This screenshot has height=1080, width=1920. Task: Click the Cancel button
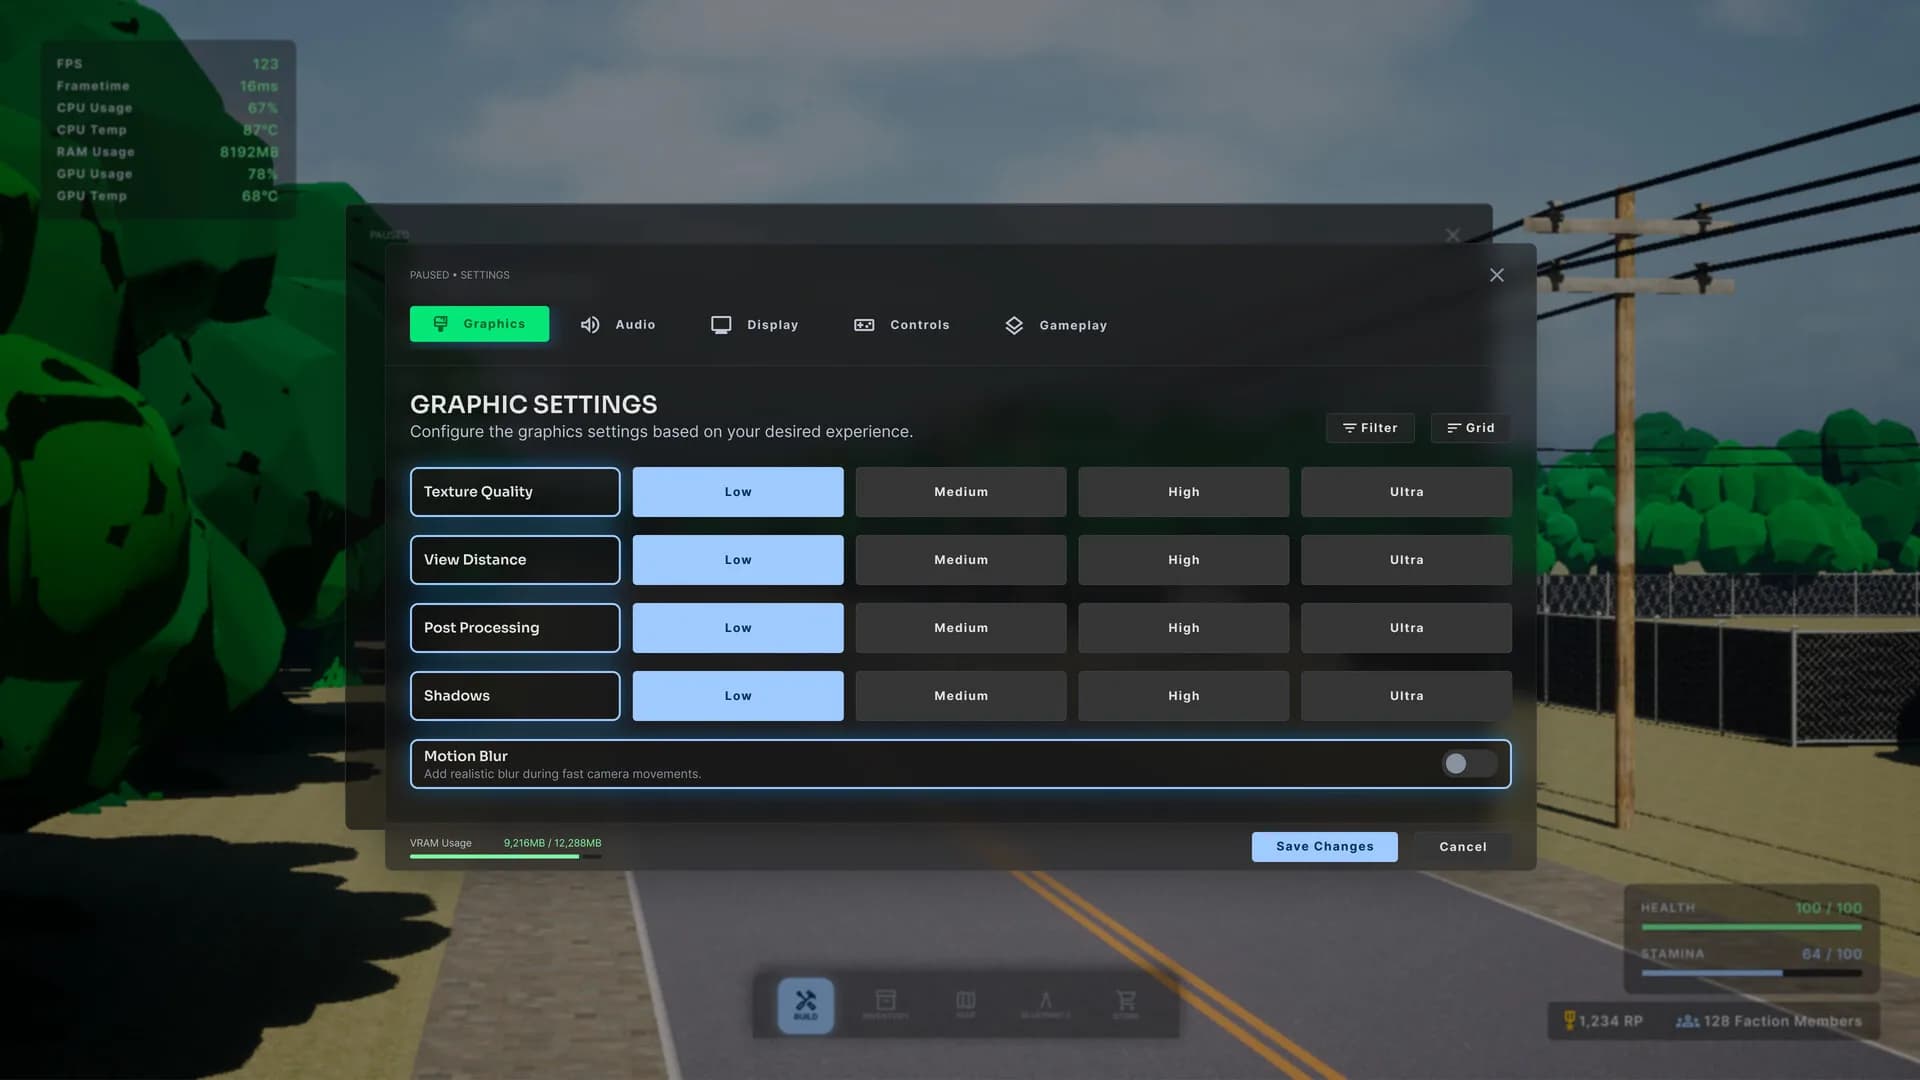coord(1463,847)
